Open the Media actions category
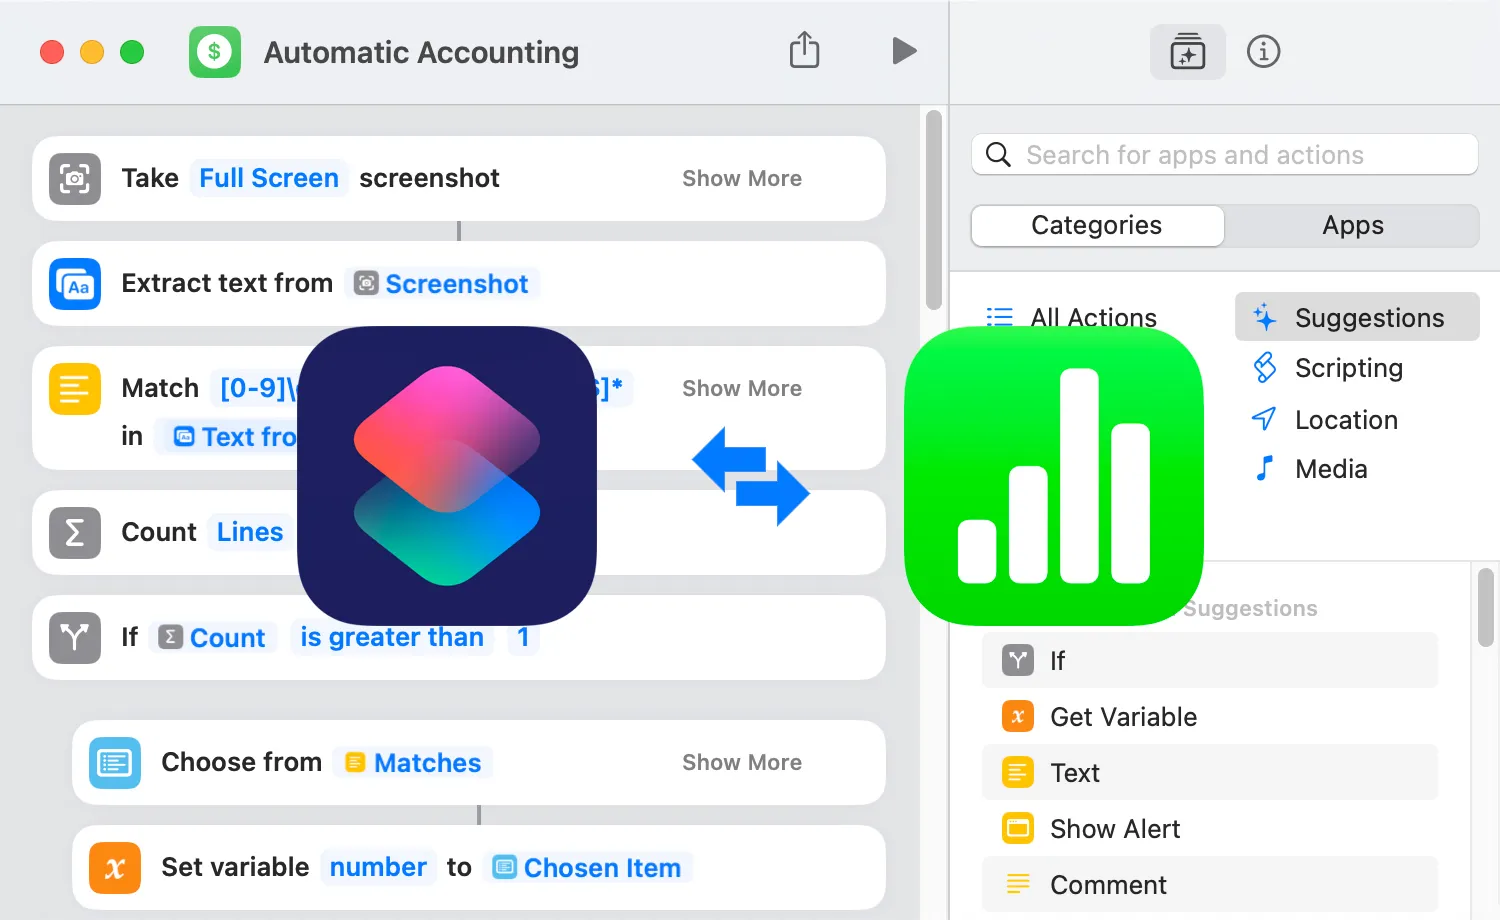 click(x=1331, y=468)
